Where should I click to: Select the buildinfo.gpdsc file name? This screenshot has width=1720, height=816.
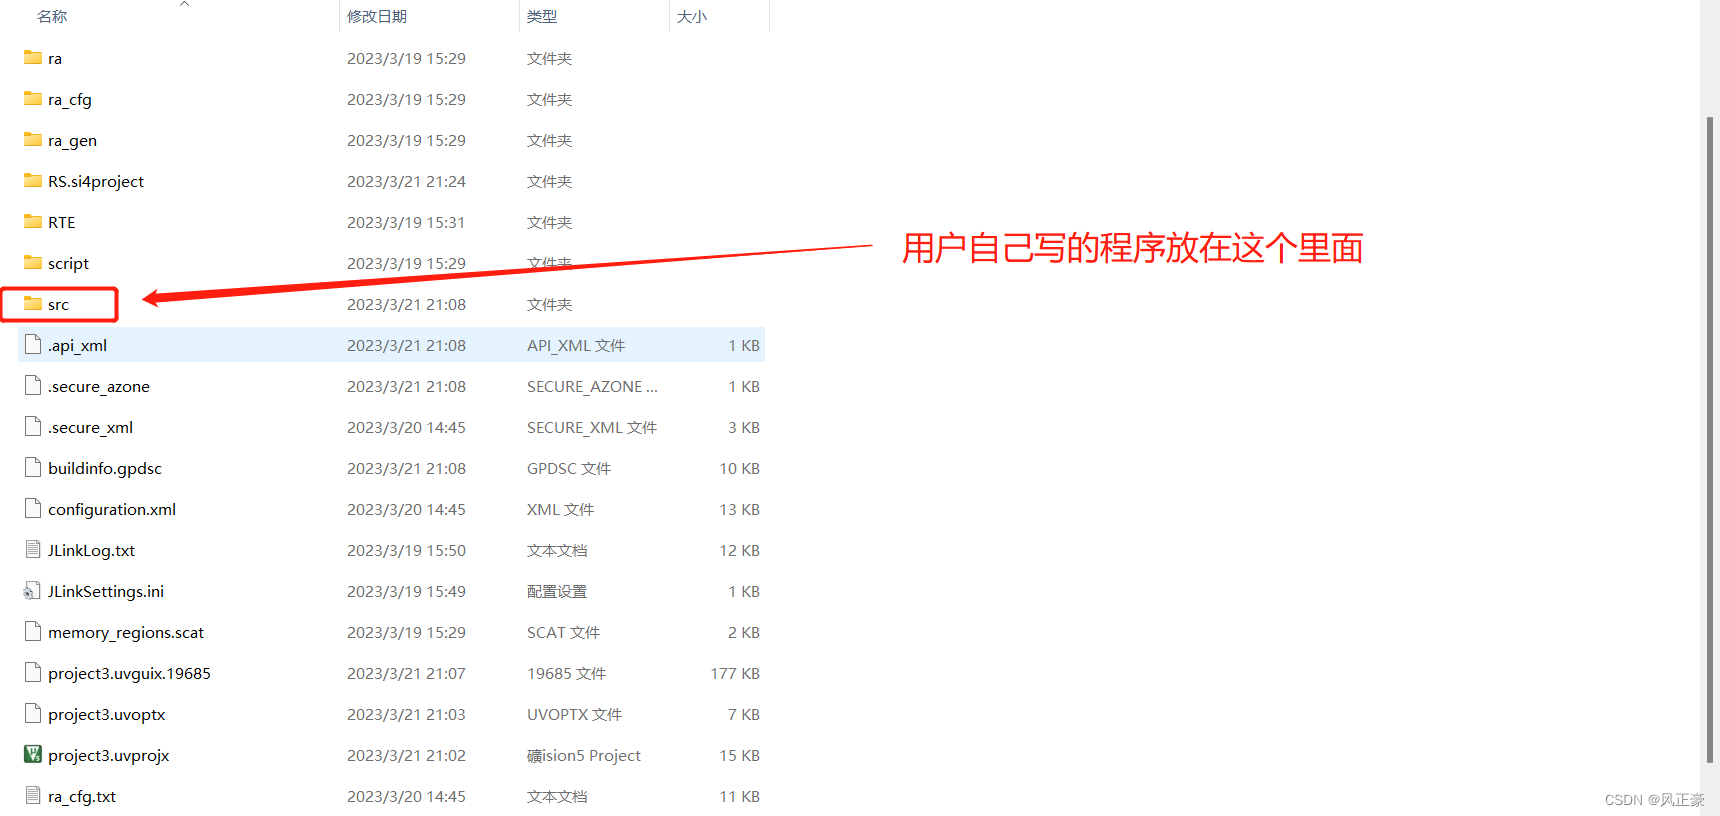pyautogui.click(x=105, y=469)
